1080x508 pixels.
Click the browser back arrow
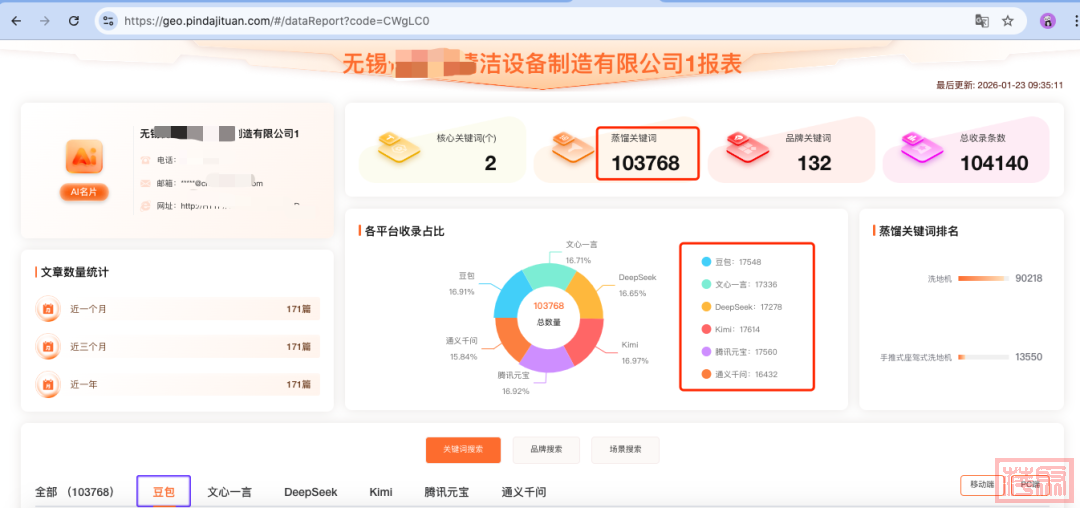pos(16,20)
